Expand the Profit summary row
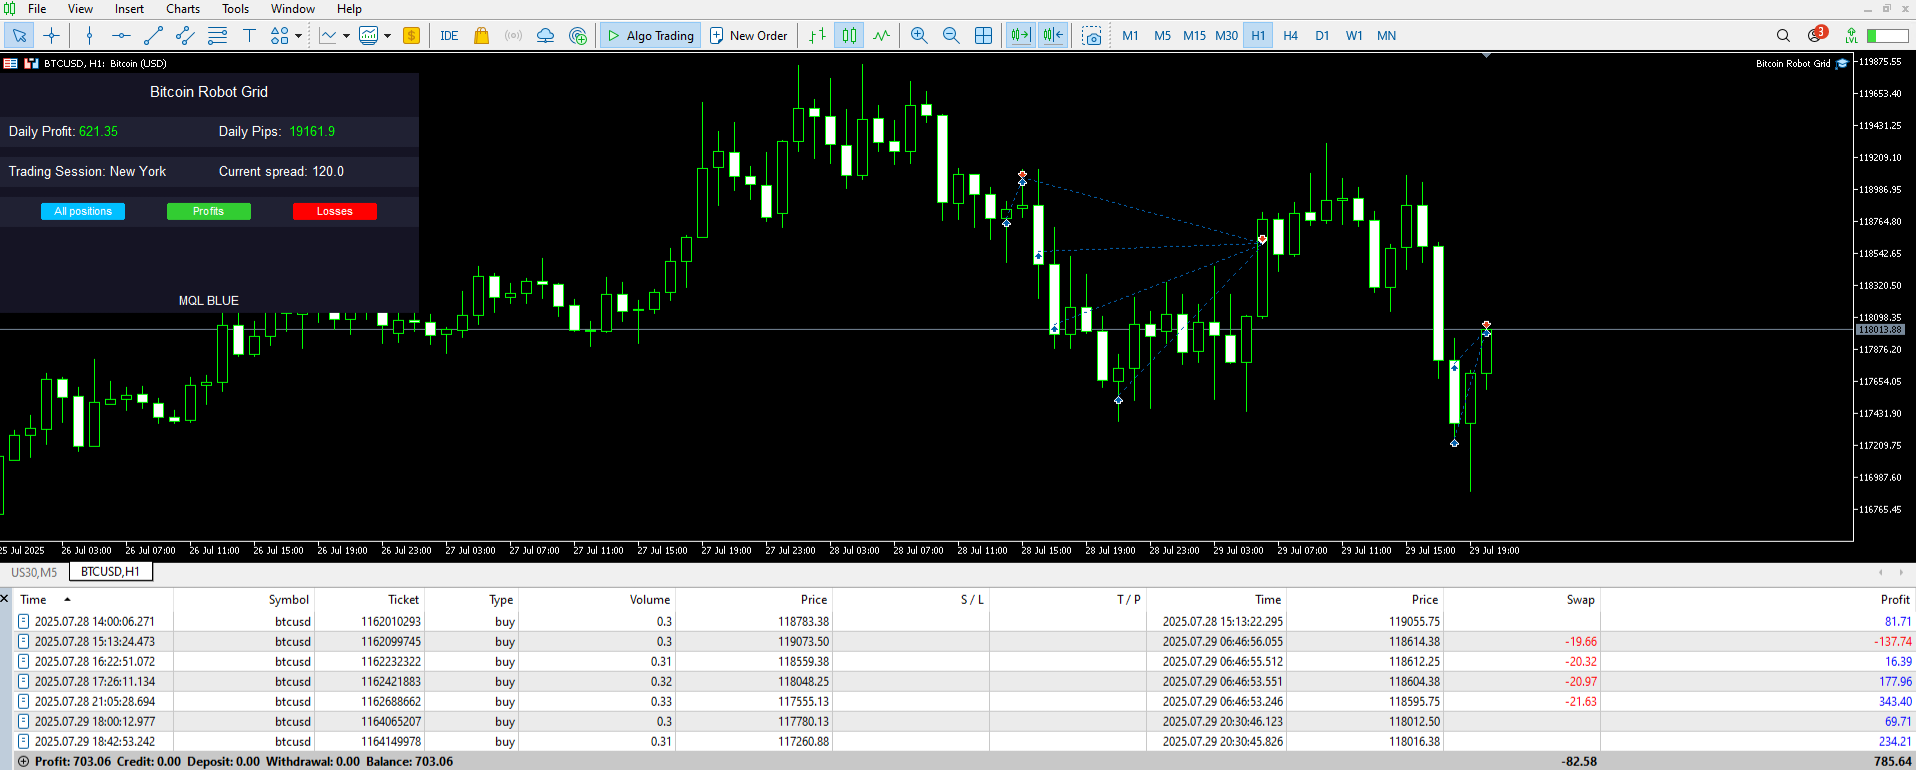Image resolution: width=1916 pixels, height=770 pixels. [24, 762]
